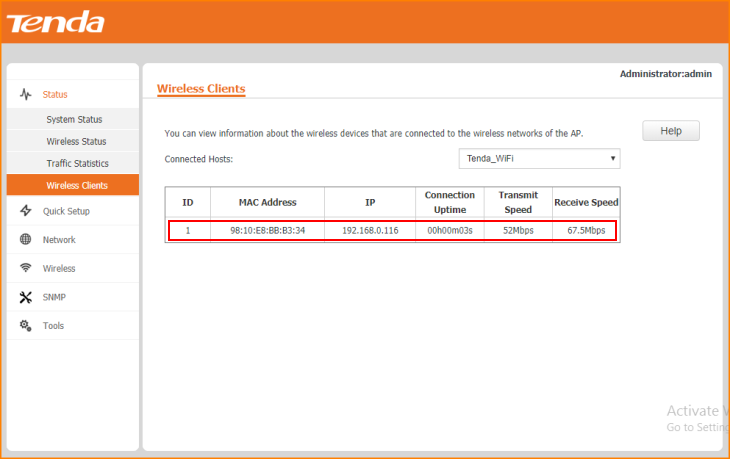Screen dimensions: 730x459
Task: Click the IP address 192.168.0.116 cell
Action: [x=370, y=231]
